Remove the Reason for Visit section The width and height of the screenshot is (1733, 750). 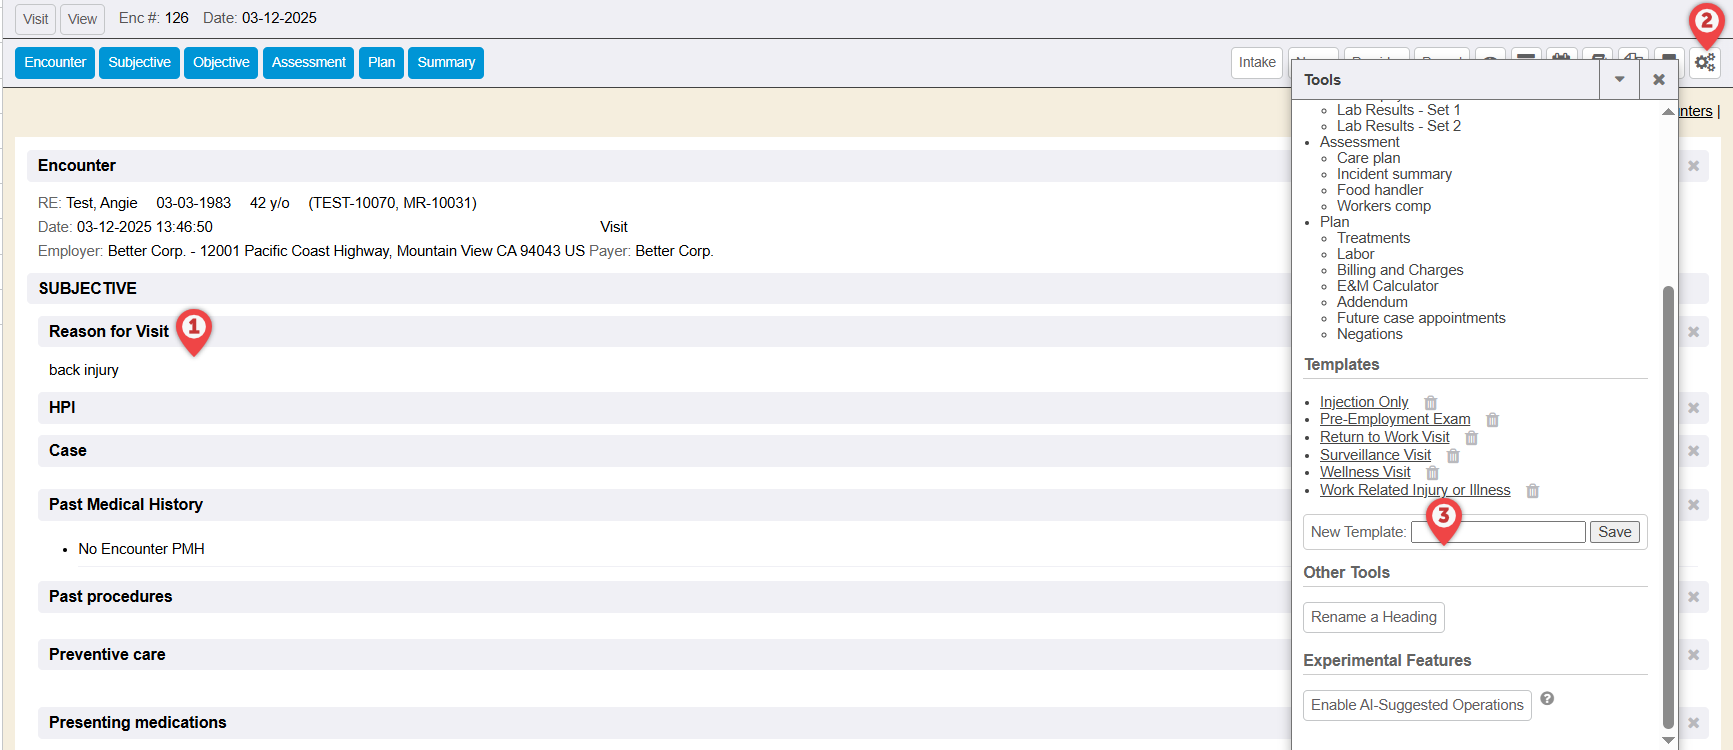tap(1693, 332)
